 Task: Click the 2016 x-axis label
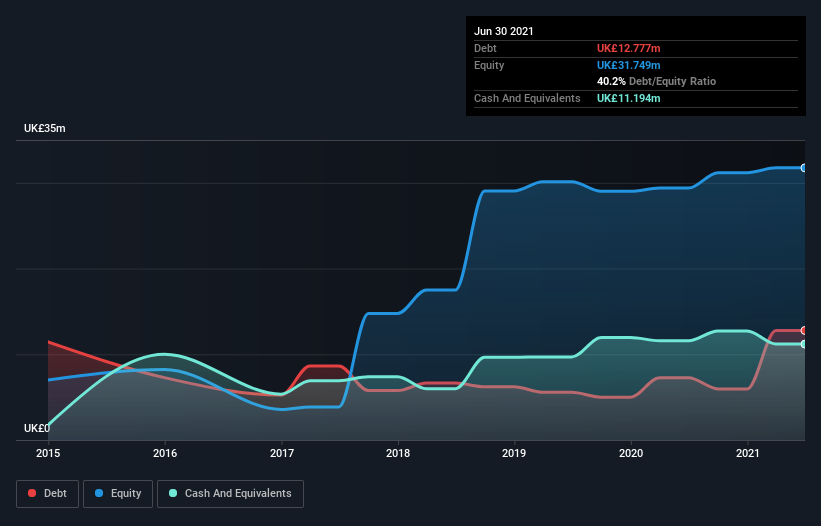165,453
